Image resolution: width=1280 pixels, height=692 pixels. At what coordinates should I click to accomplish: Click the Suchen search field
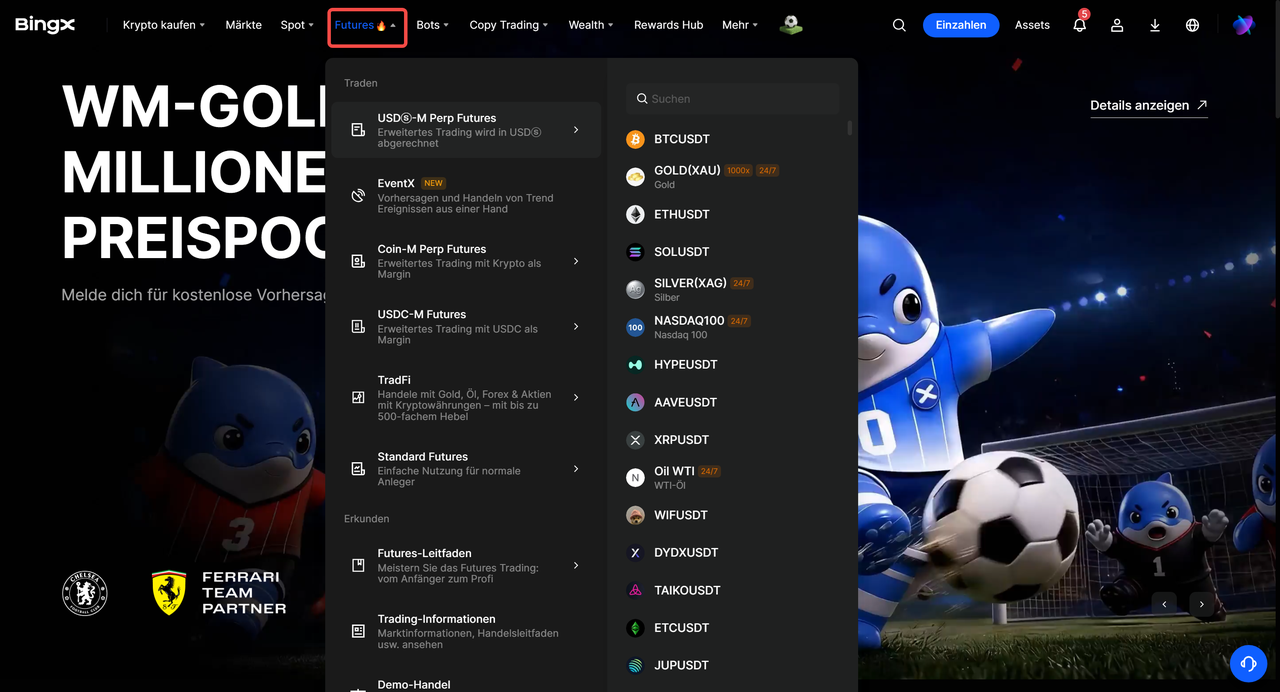732,99
